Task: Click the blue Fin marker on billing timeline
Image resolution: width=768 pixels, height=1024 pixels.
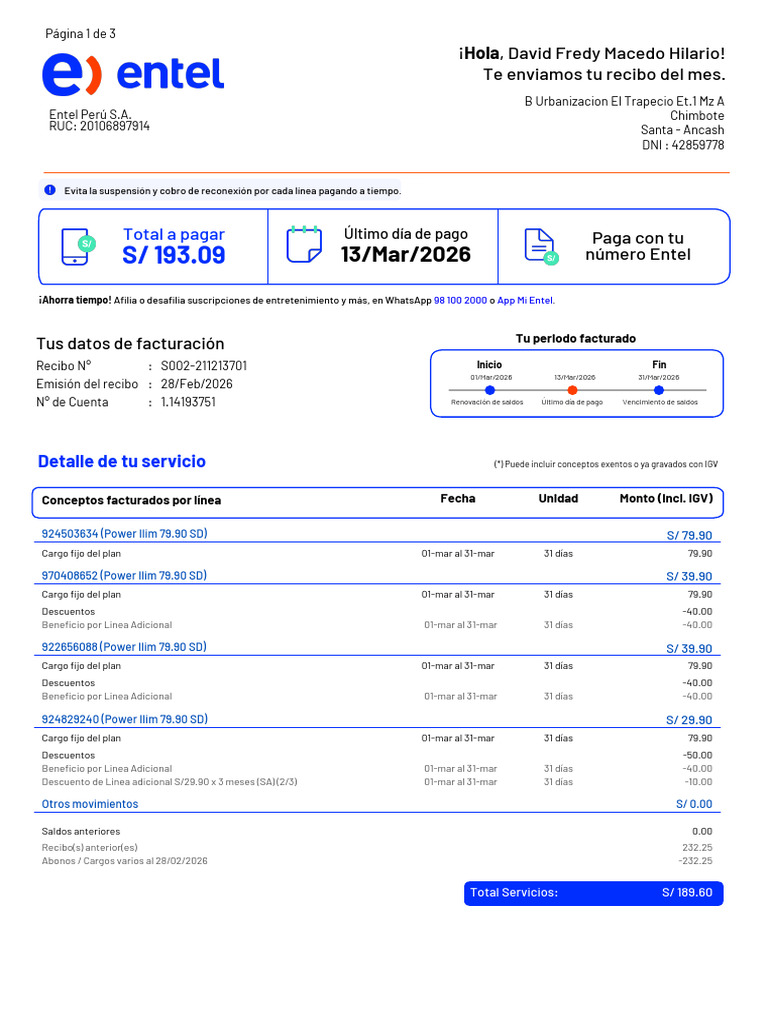Action: (x=658, y=390)
